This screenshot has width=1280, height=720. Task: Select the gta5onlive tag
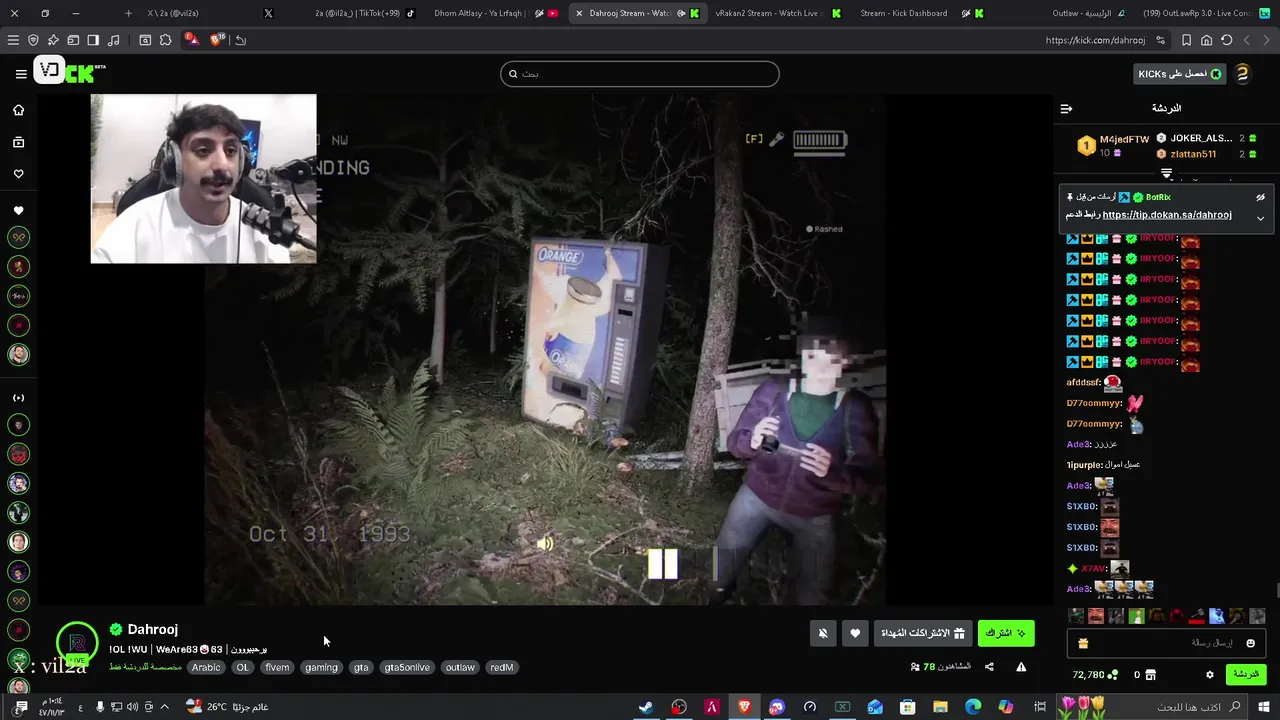pos(407,667)
